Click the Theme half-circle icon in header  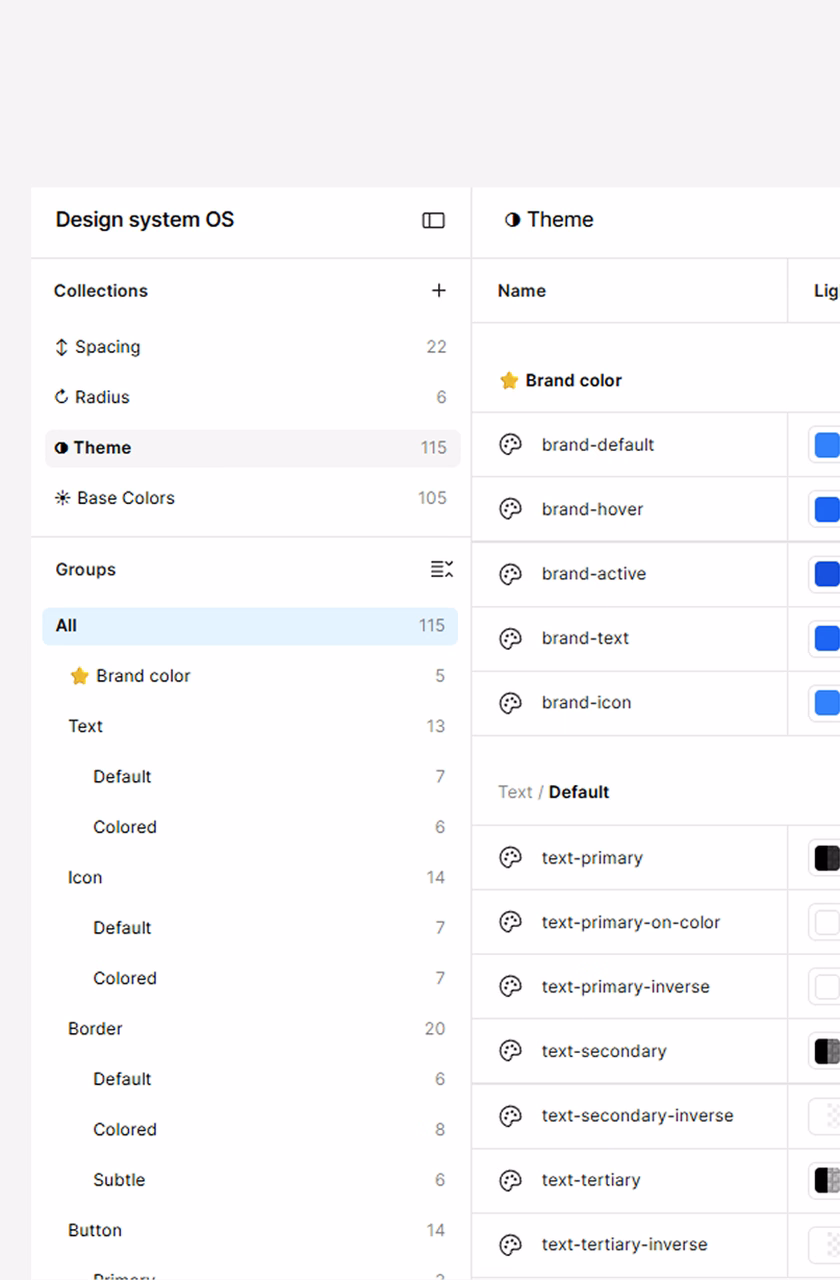tap(512, 220)
